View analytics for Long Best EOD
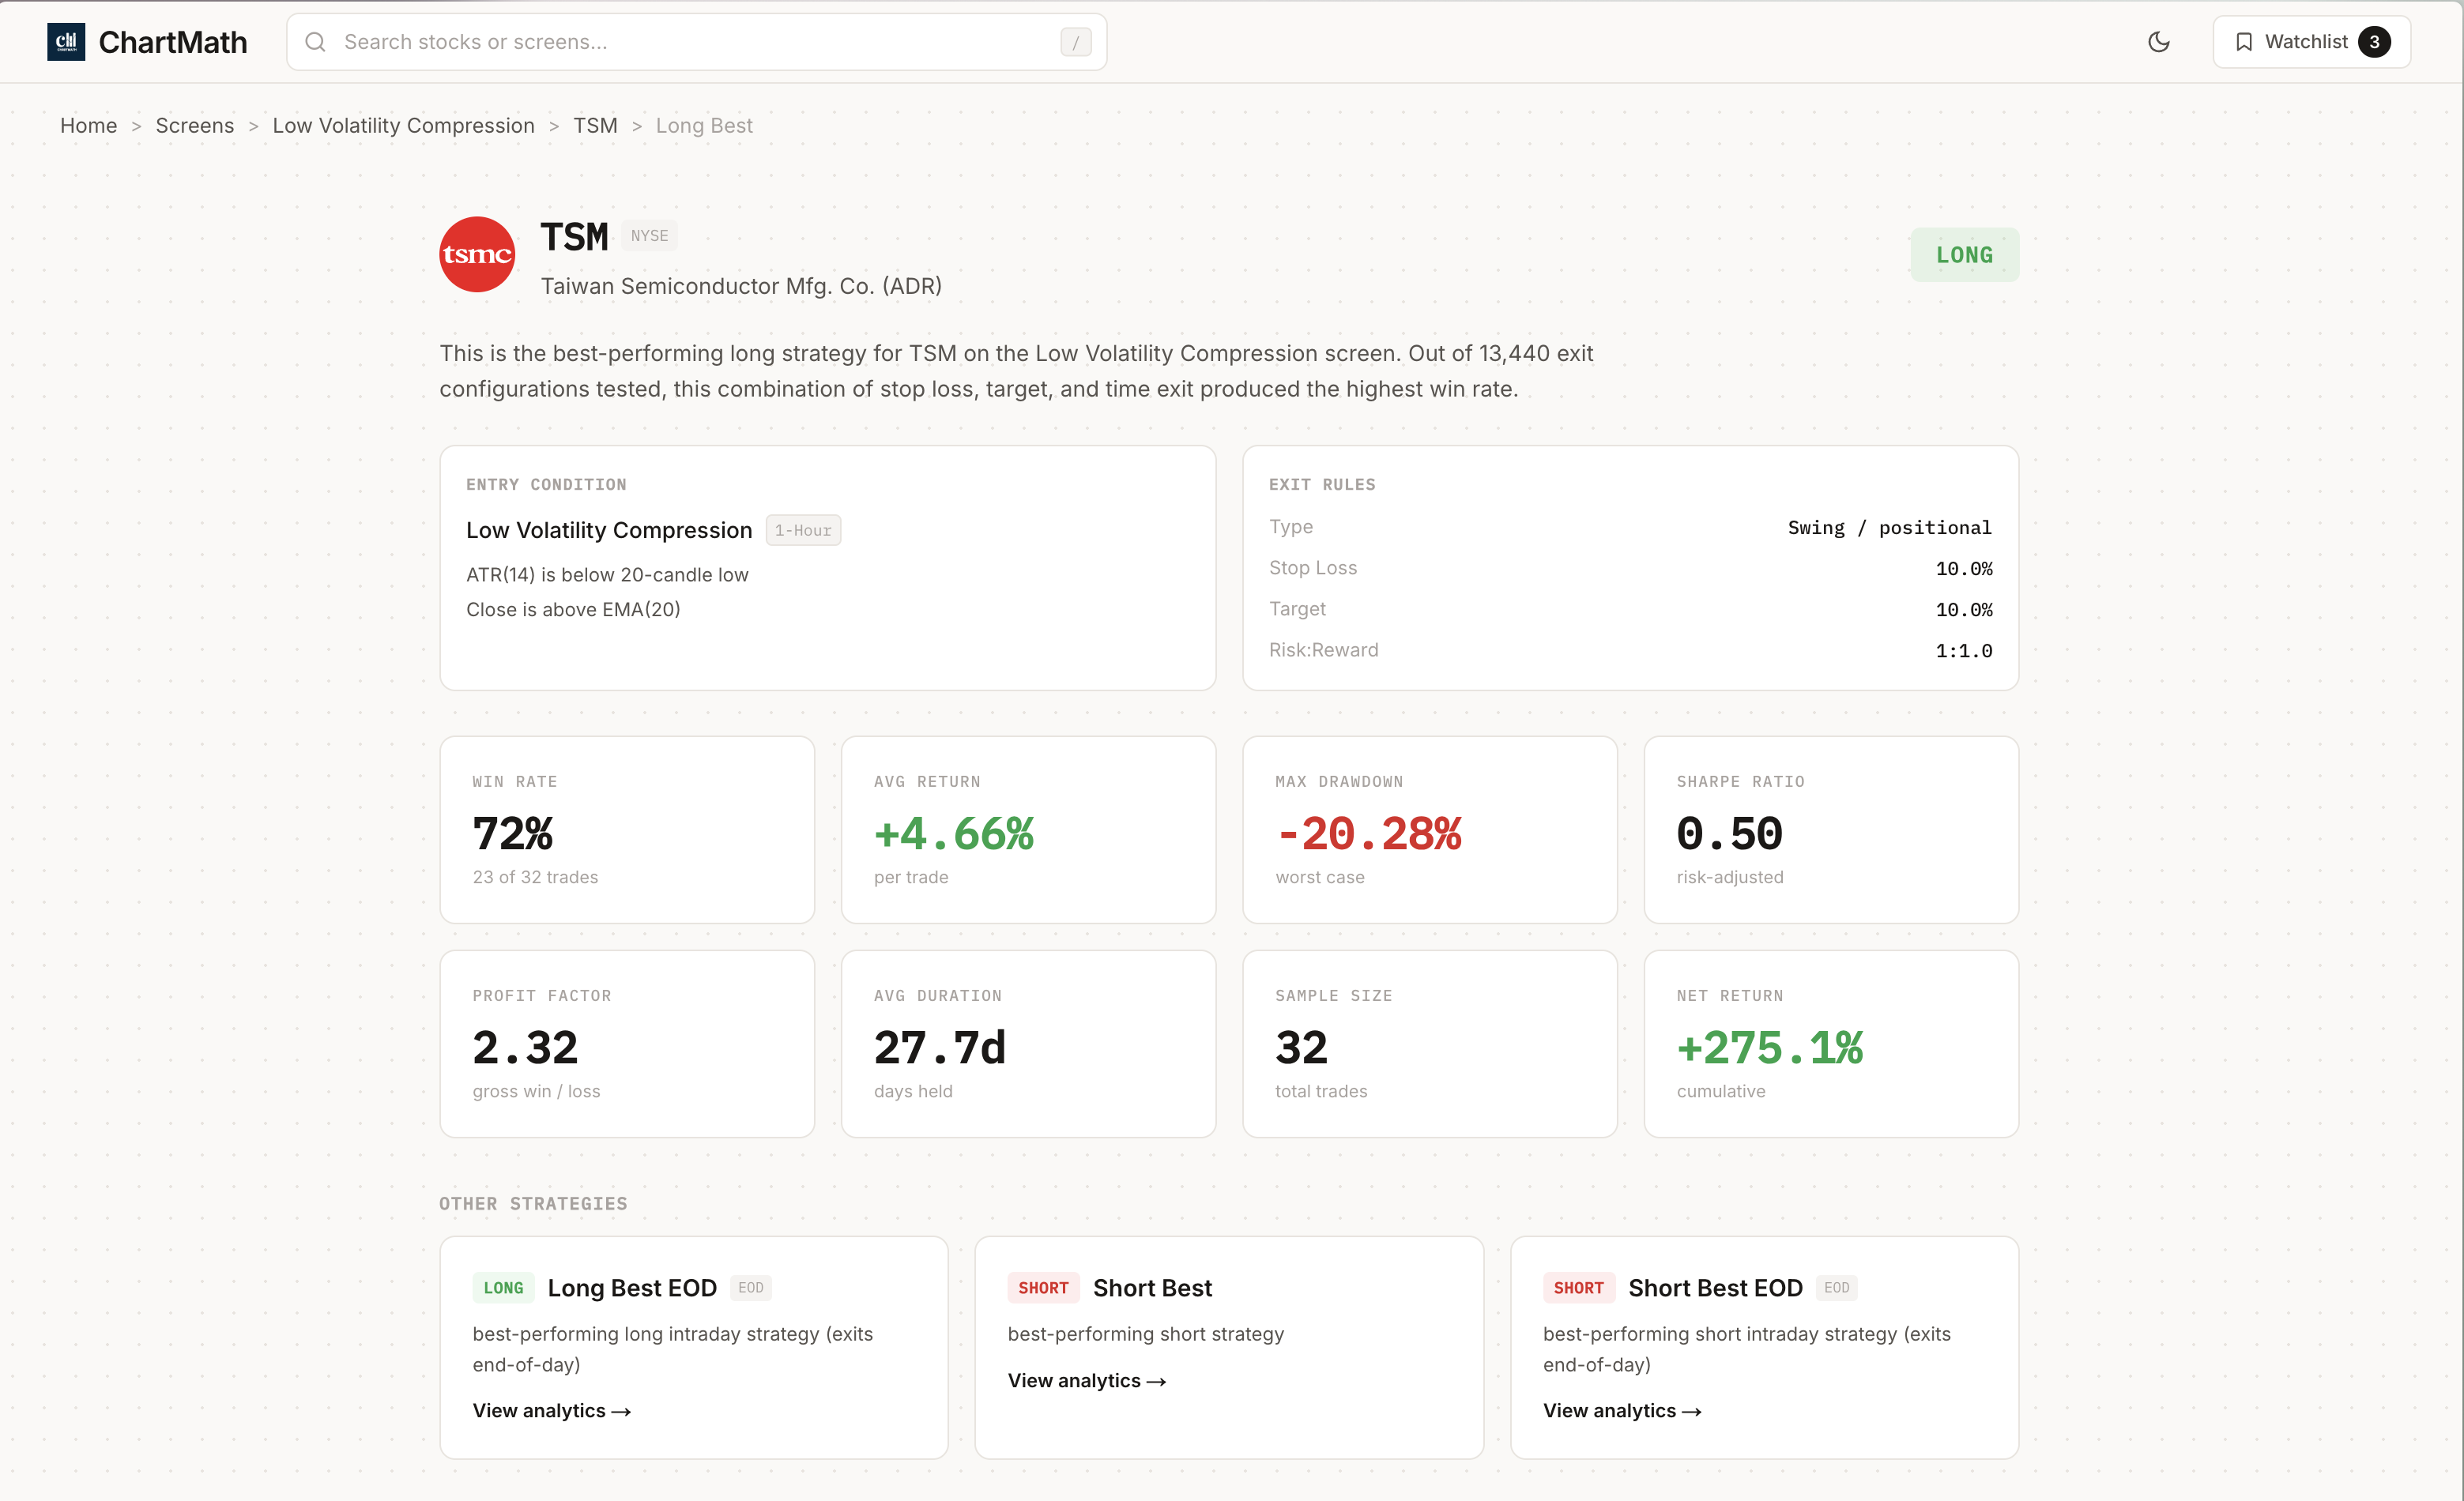 click(x=551, y=1410)
